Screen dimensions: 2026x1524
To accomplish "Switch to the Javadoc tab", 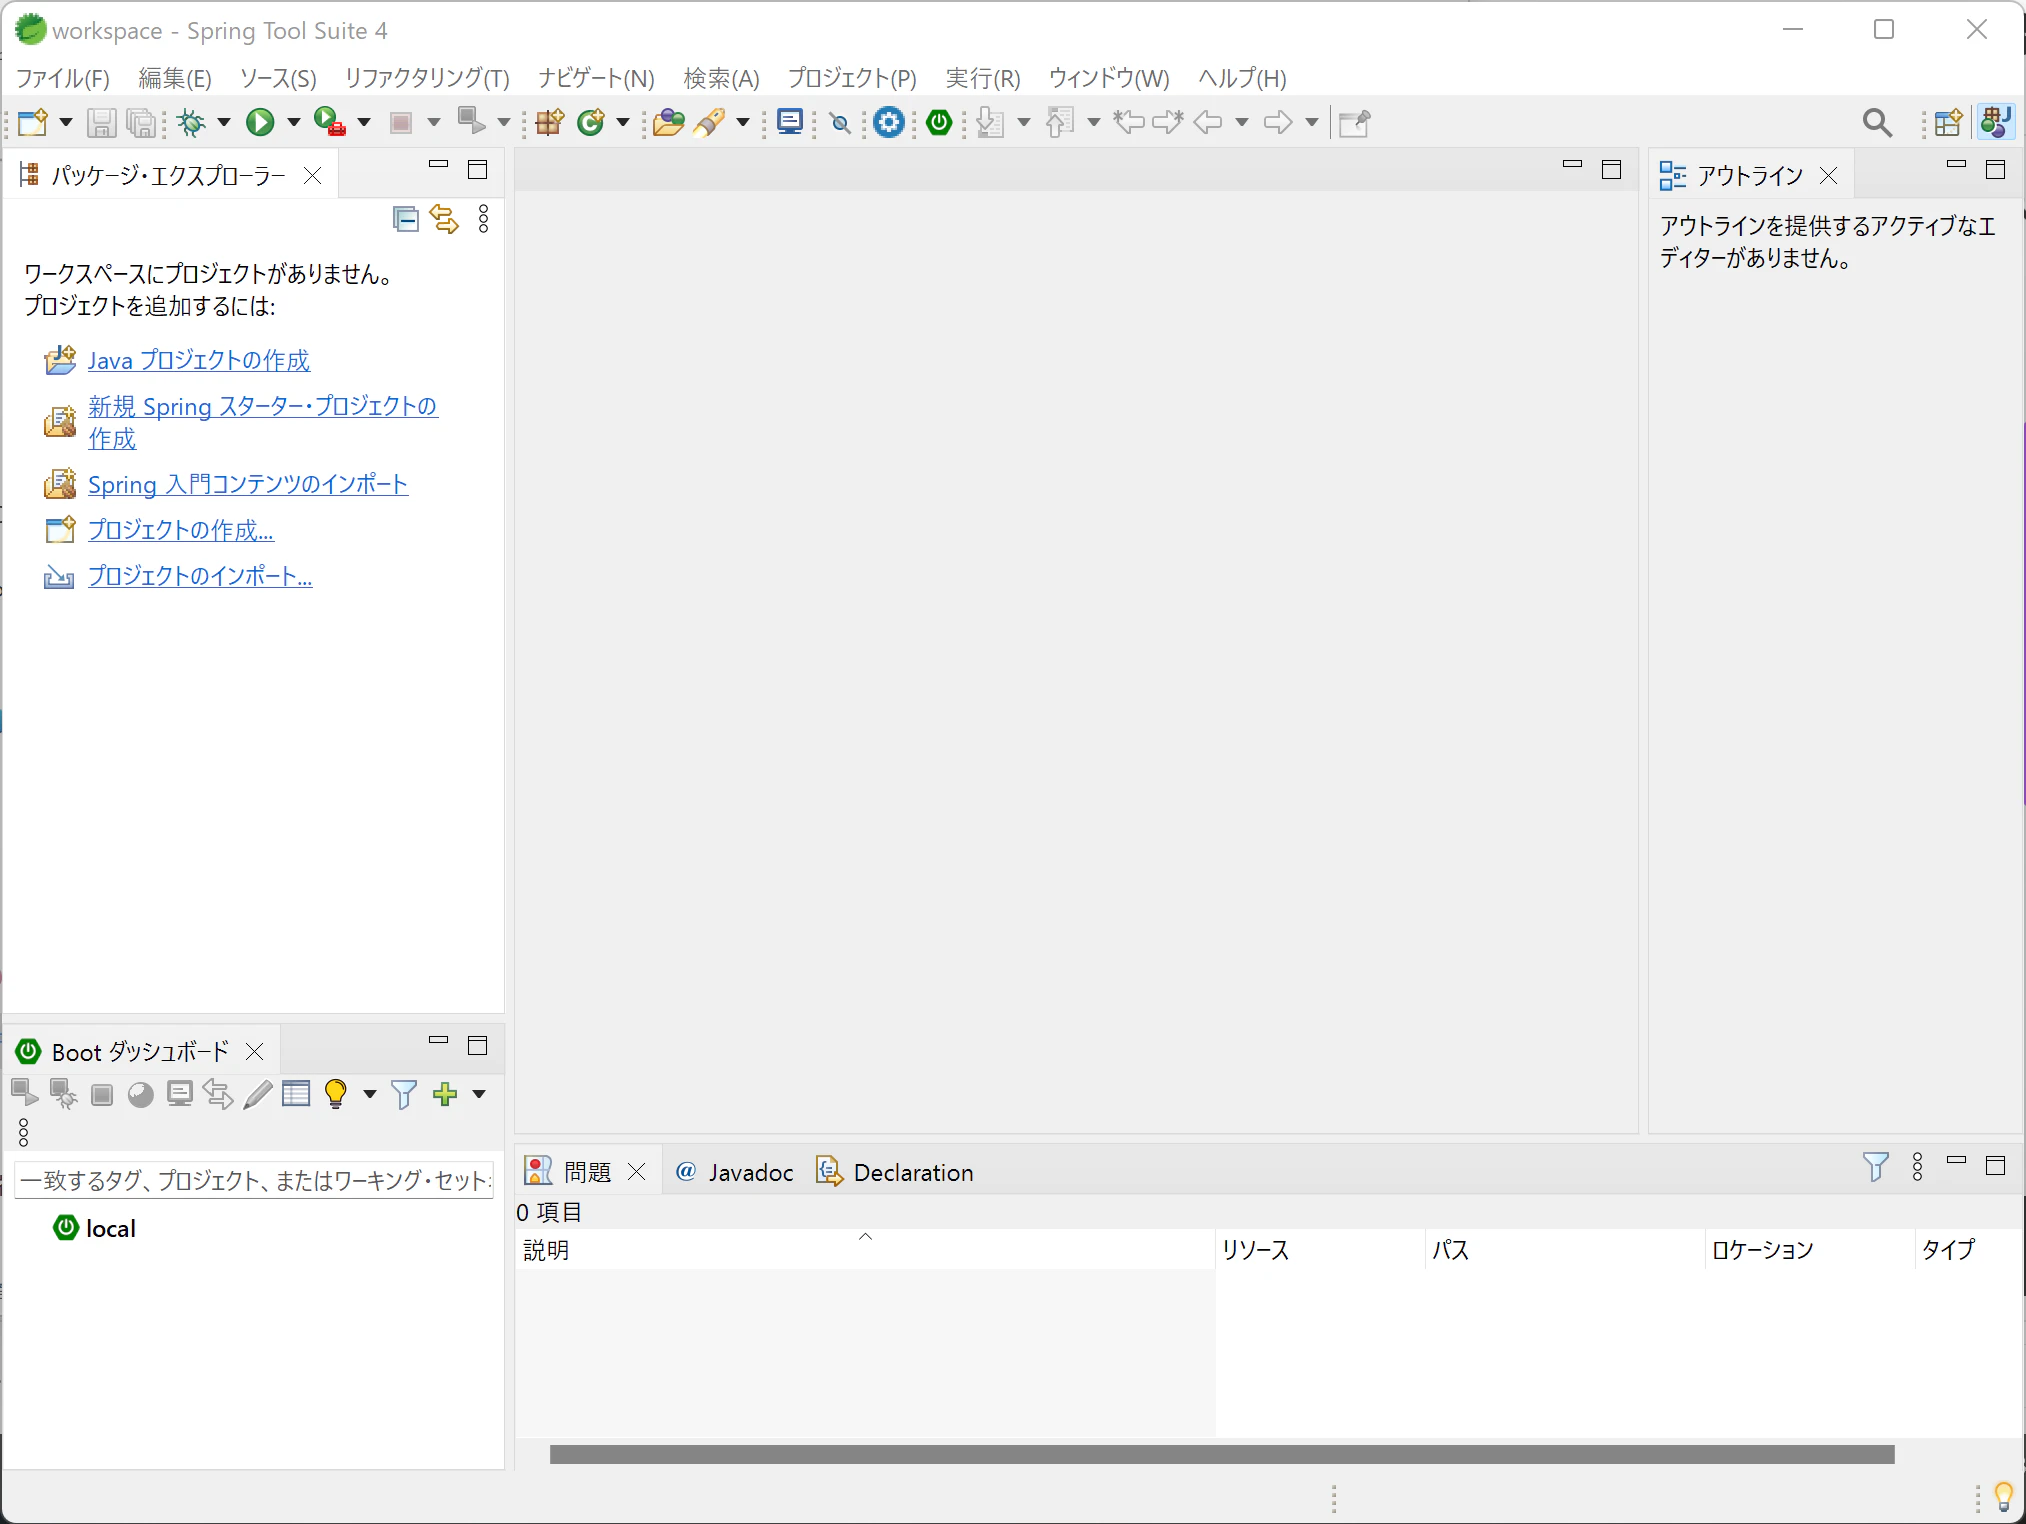I will pos(735,1172).
